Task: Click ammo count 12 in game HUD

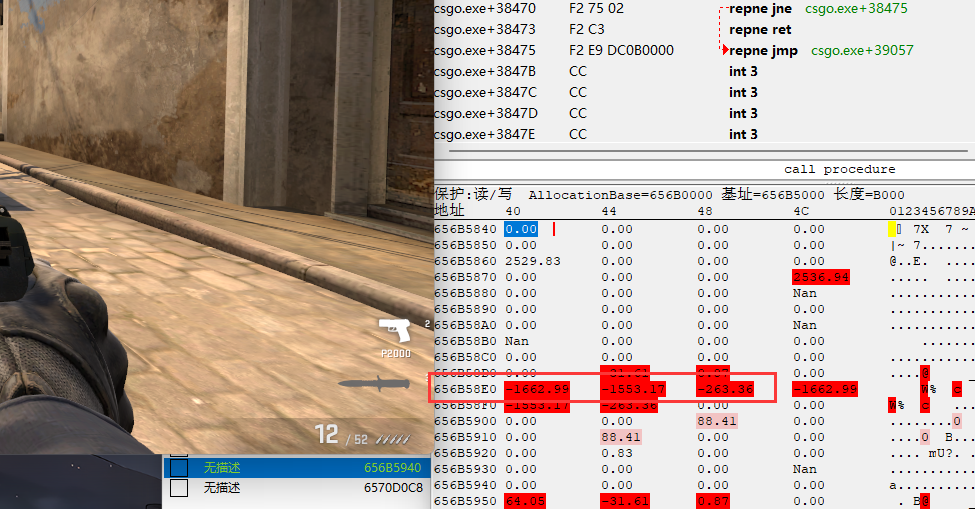Action: tap(326, 434)
